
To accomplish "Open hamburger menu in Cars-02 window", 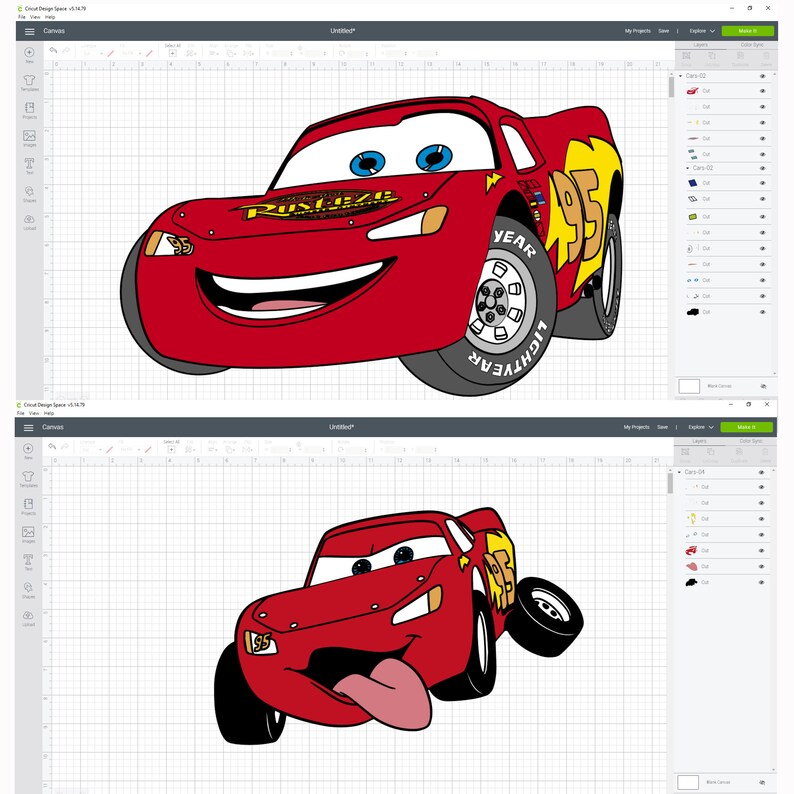I will click(x=29, y=31).
